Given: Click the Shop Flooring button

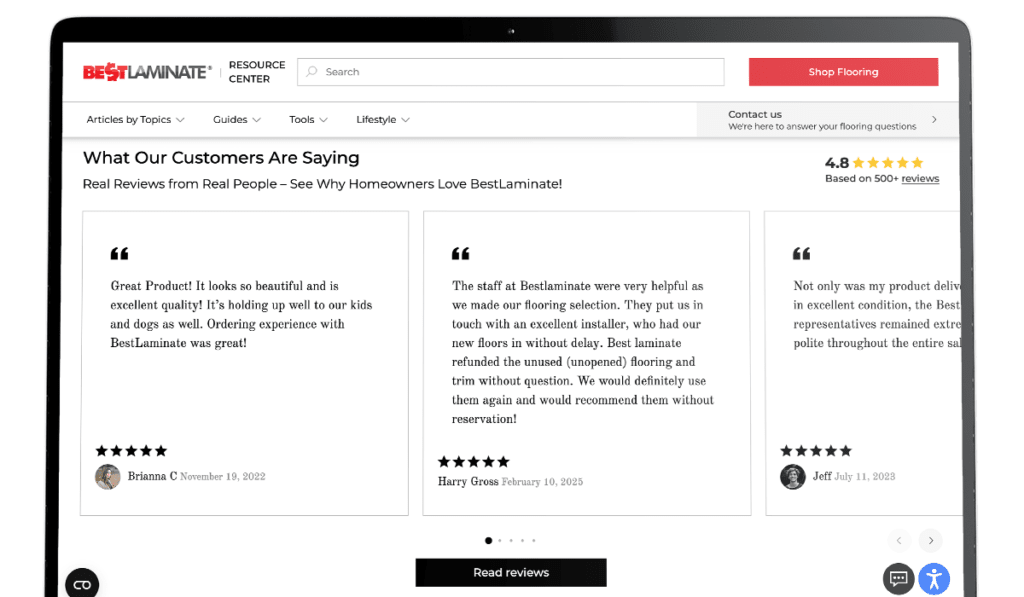Looking at the screenshot, I should [843, 72].
